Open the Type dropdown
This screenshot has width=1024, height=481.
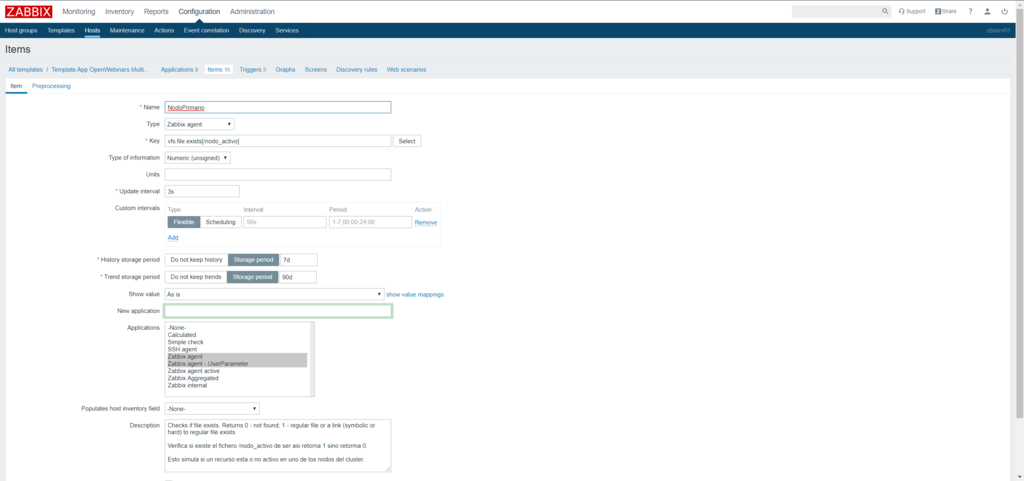[199, 124]
